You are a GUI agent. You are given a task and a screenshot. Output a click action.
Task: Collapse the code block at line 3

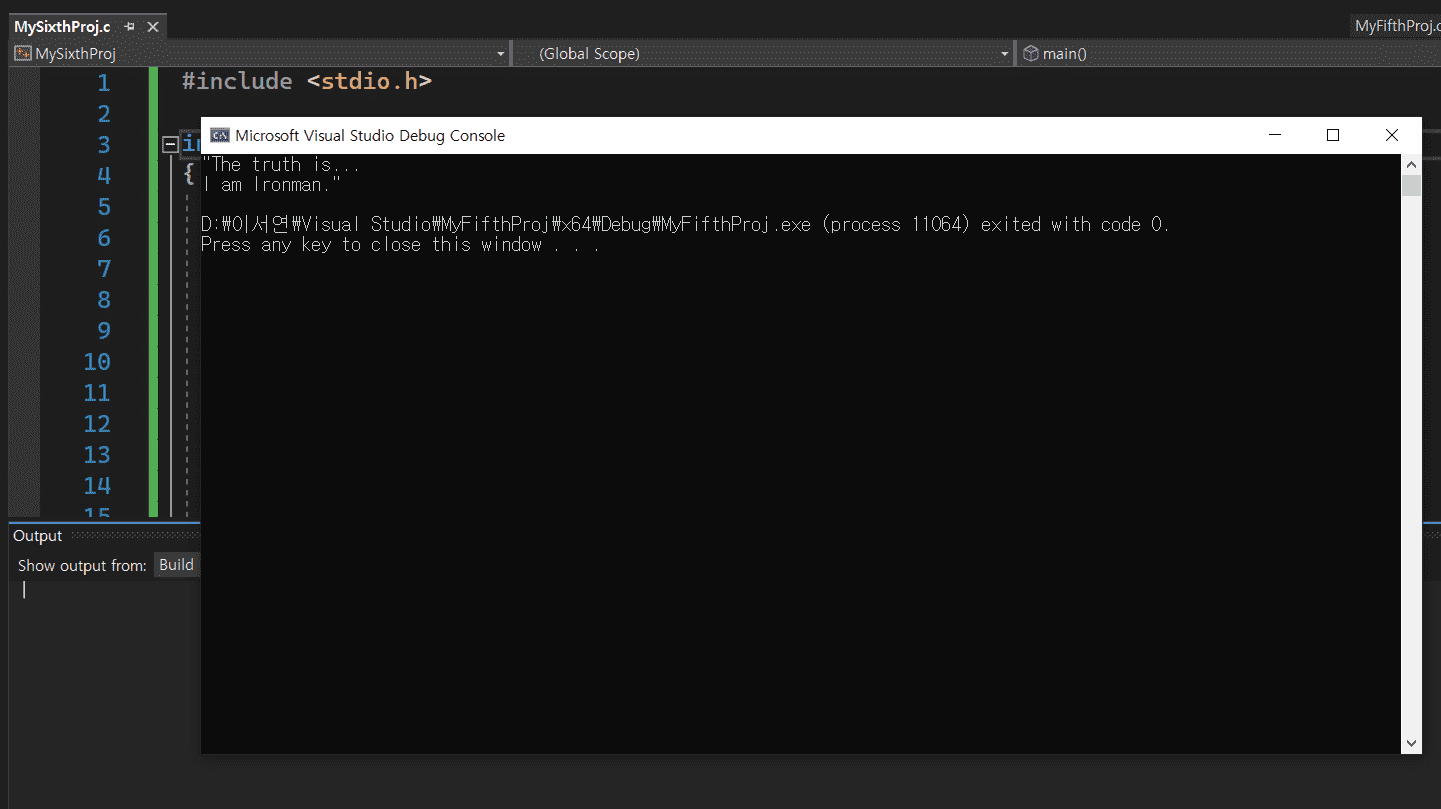pos(171,145)
